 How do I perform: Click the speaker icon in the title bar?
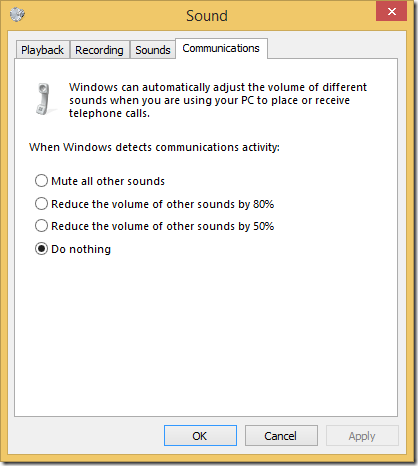(17, 14)
